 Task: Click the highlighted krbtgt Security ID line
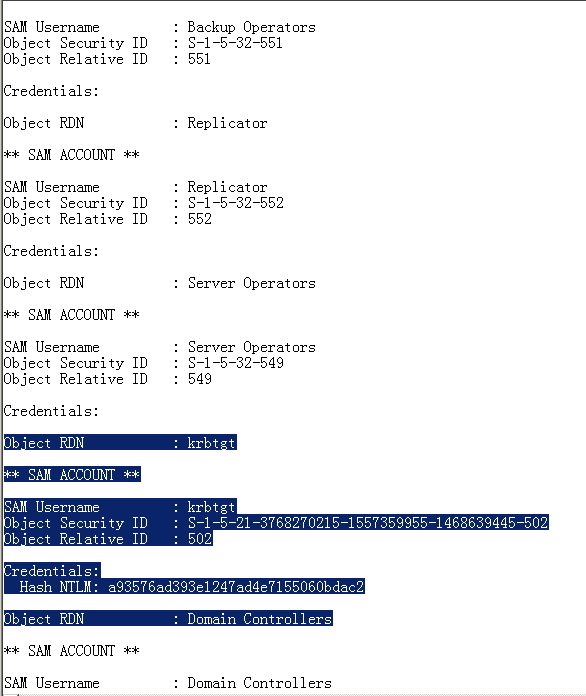tap(276, 522)
